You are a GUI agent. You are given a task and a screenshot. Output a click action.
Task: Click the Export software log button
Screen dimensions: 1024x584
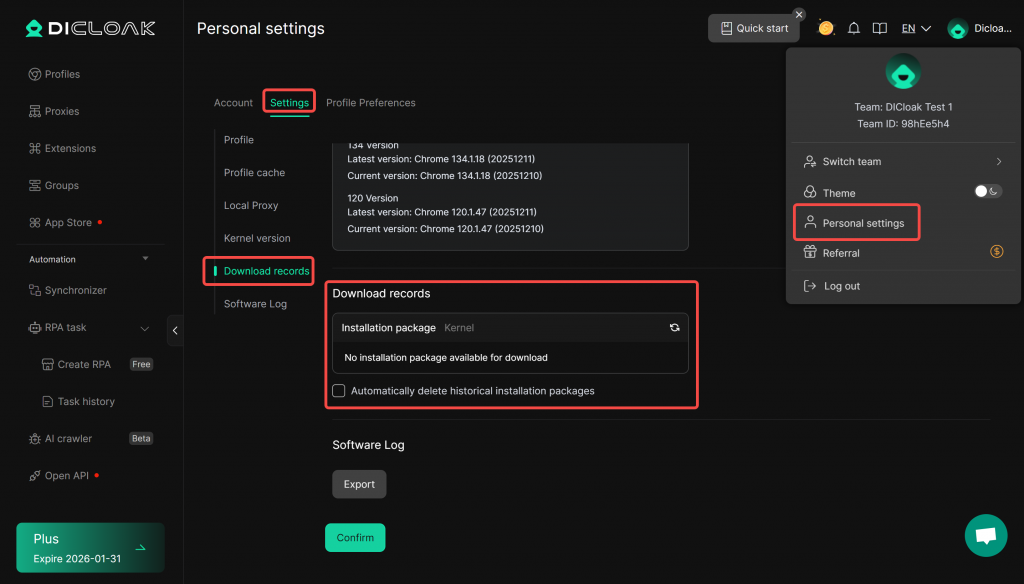click(x=359, y=484)
